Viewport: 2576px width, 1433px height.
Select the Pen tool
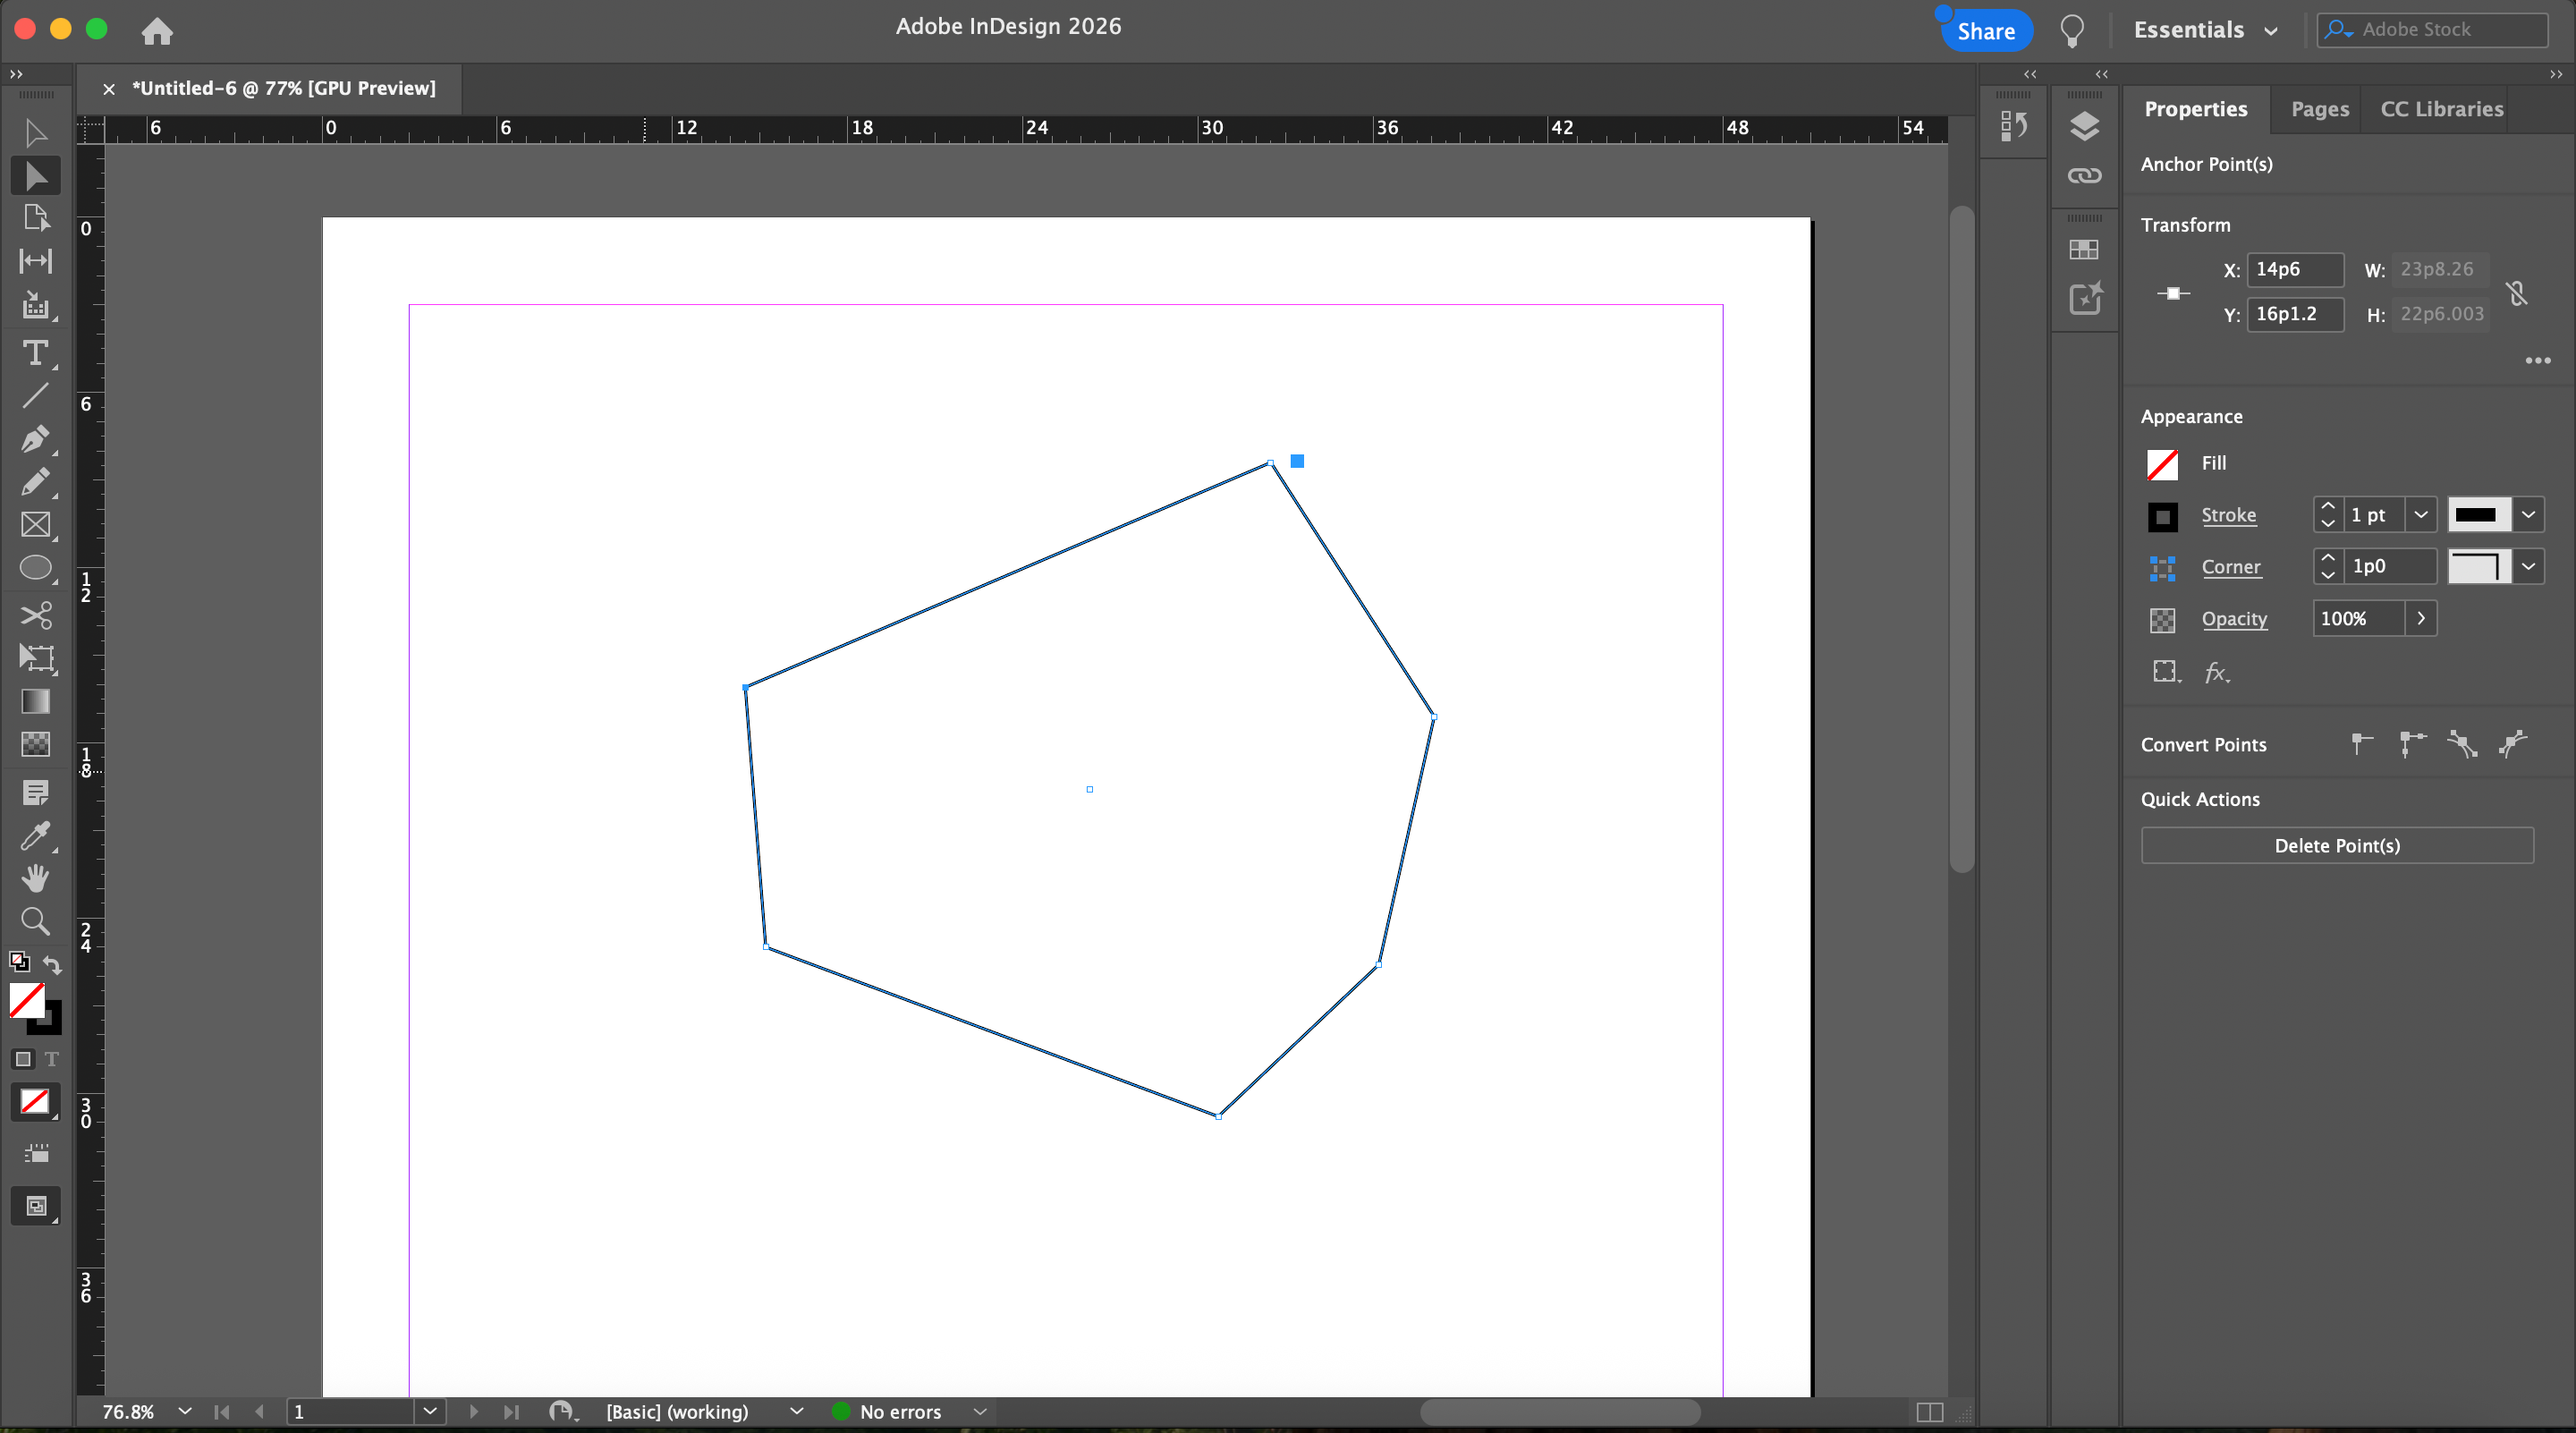35,439
